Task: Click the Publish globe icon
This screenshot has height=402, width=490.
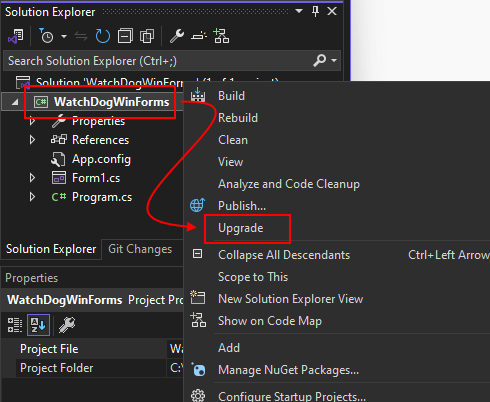Action: pos(197,205)
